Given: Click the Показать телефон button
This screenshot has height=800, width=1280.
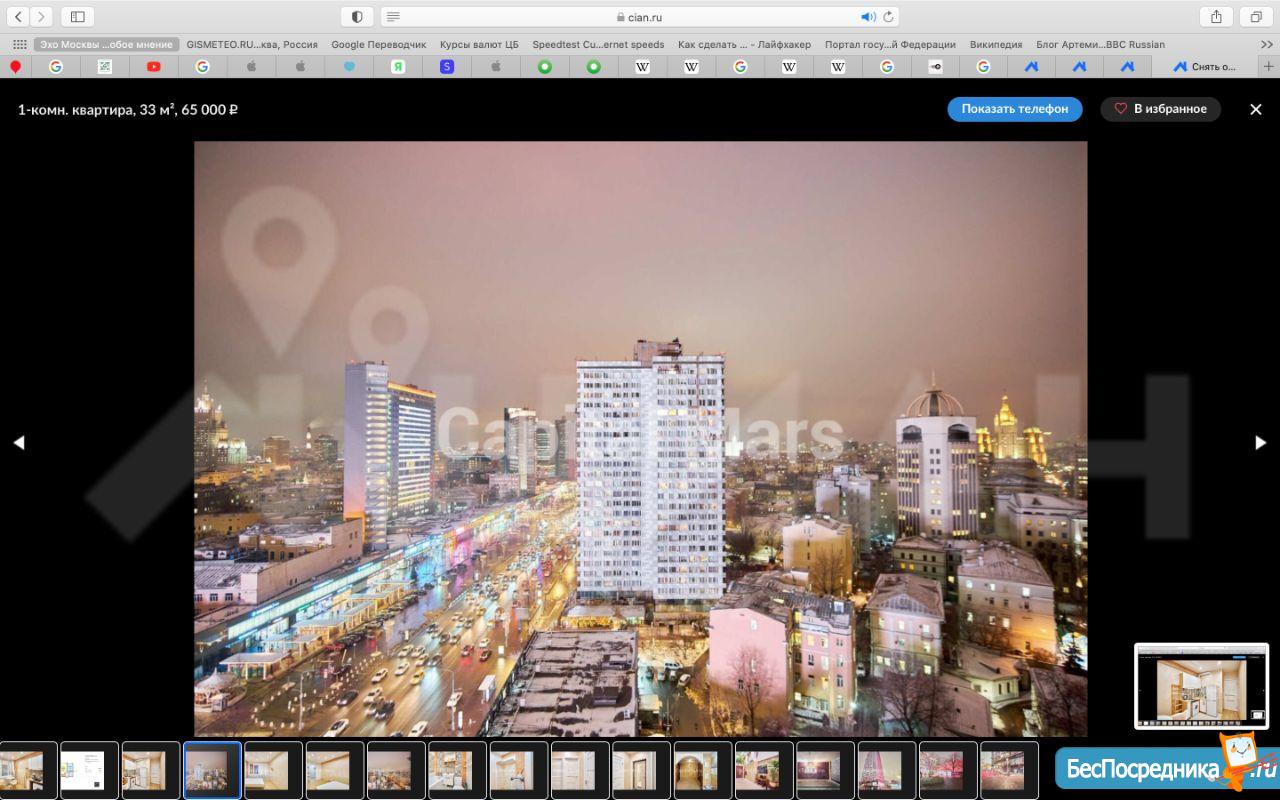Looking at the screenshot, I should (1014, 109).
